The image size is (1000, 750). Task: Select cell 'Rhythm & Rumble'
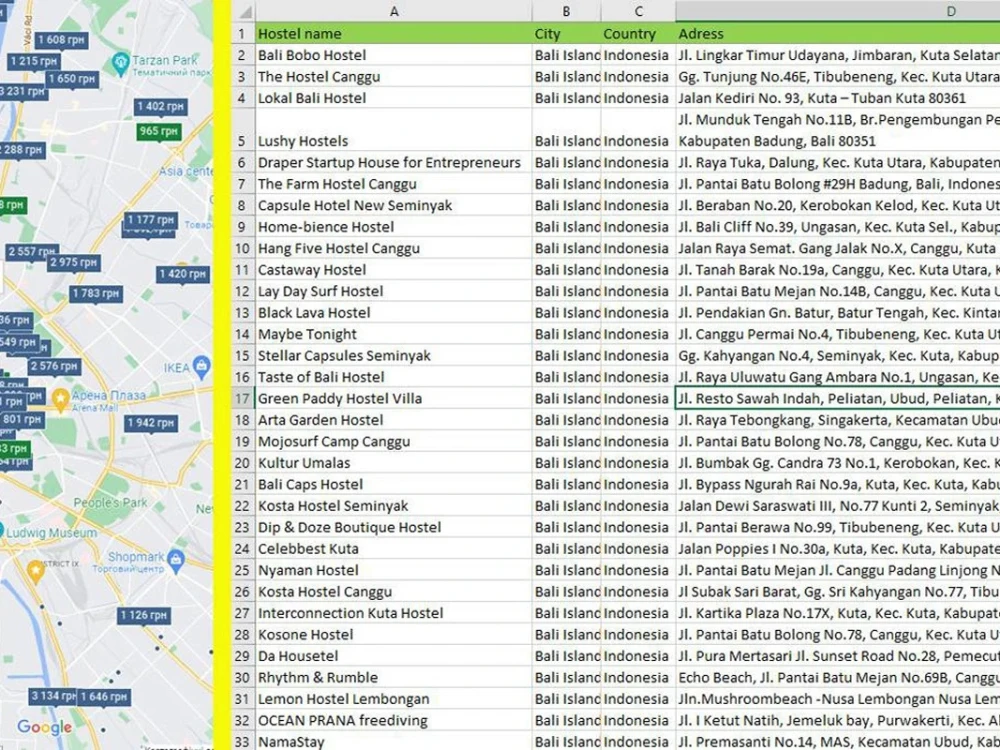point(393,678)
